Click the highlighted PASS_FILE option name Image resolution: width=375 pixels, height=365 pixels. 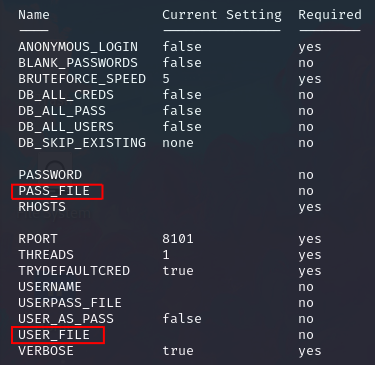(x=54, y=191)
